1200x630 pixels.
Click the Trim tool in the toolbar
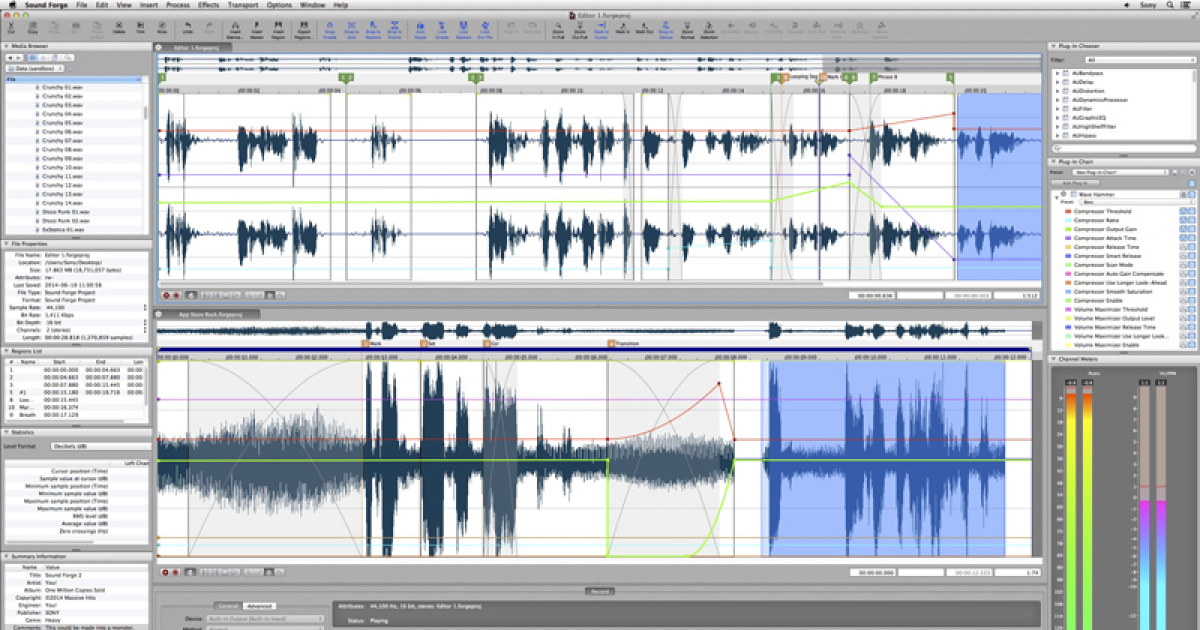point(141,28)
